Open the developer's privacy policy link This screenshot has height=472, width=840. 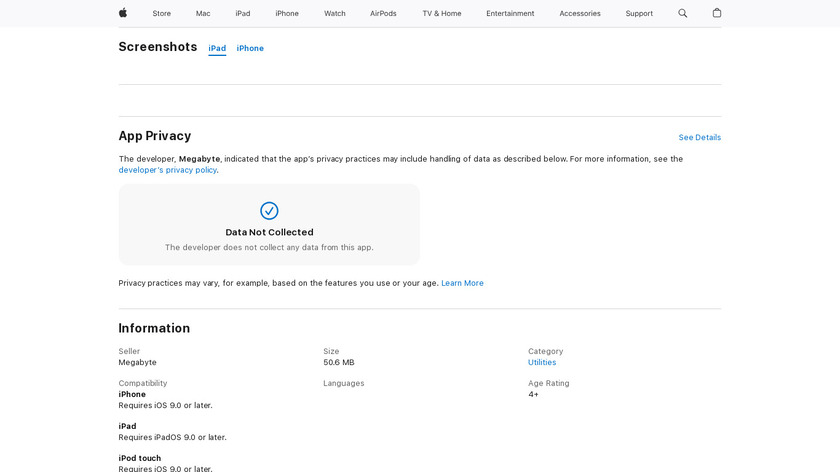[167, 170]
